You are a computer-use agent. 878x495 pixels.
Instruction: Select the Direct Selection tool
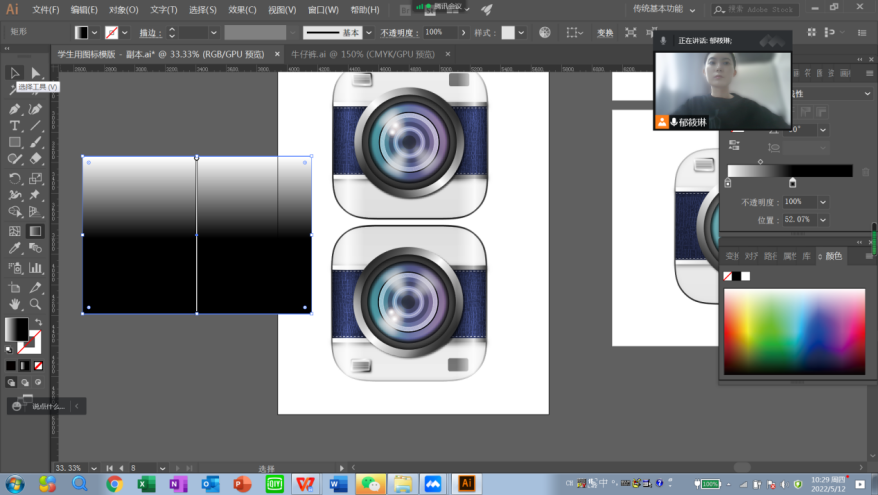pos(36,73)
